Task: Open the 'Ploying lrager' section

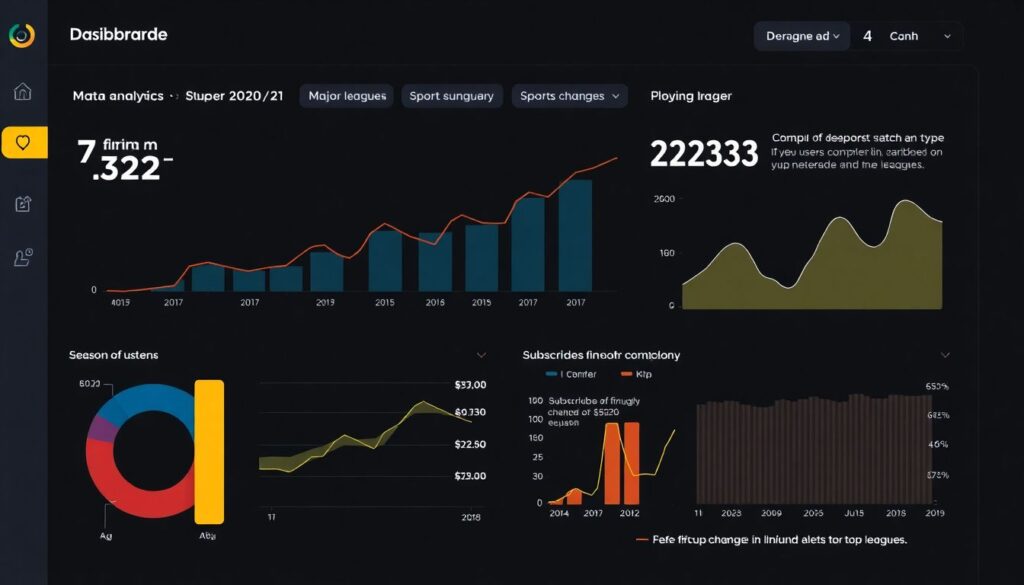Action: (x=690, y=96)
